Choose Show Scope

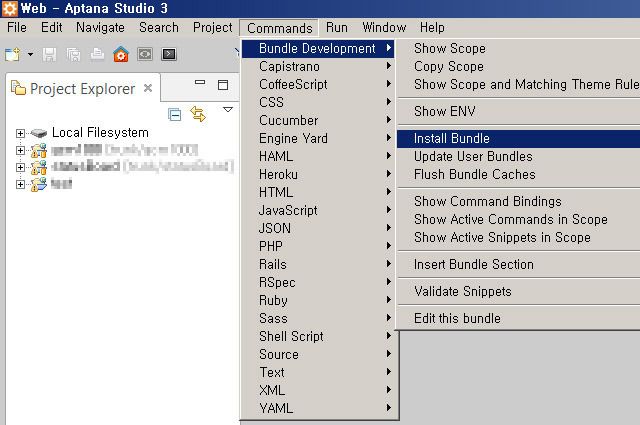pyautogui.click(x=519, y=49)
